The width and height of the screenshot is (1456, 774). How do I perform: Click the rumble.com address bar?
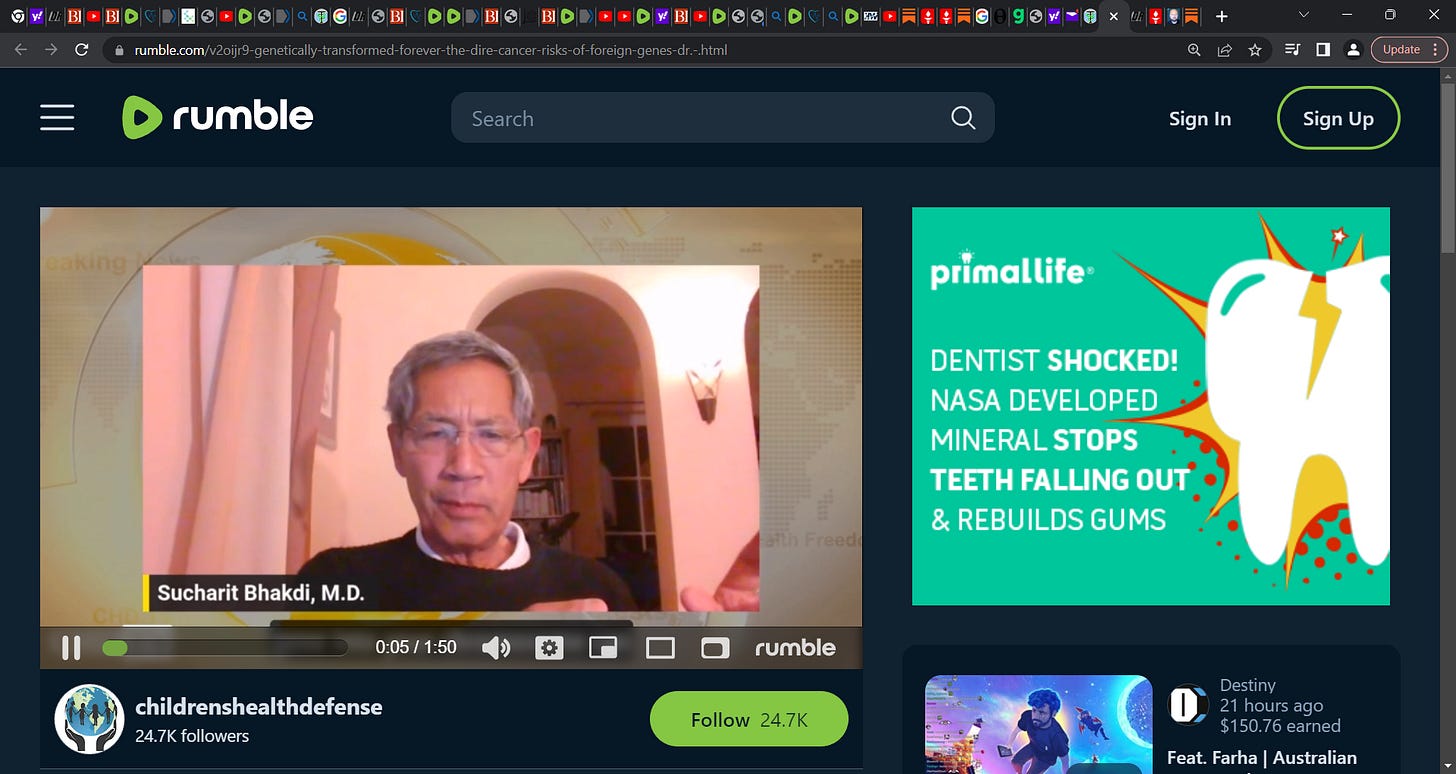click(640, 49)
